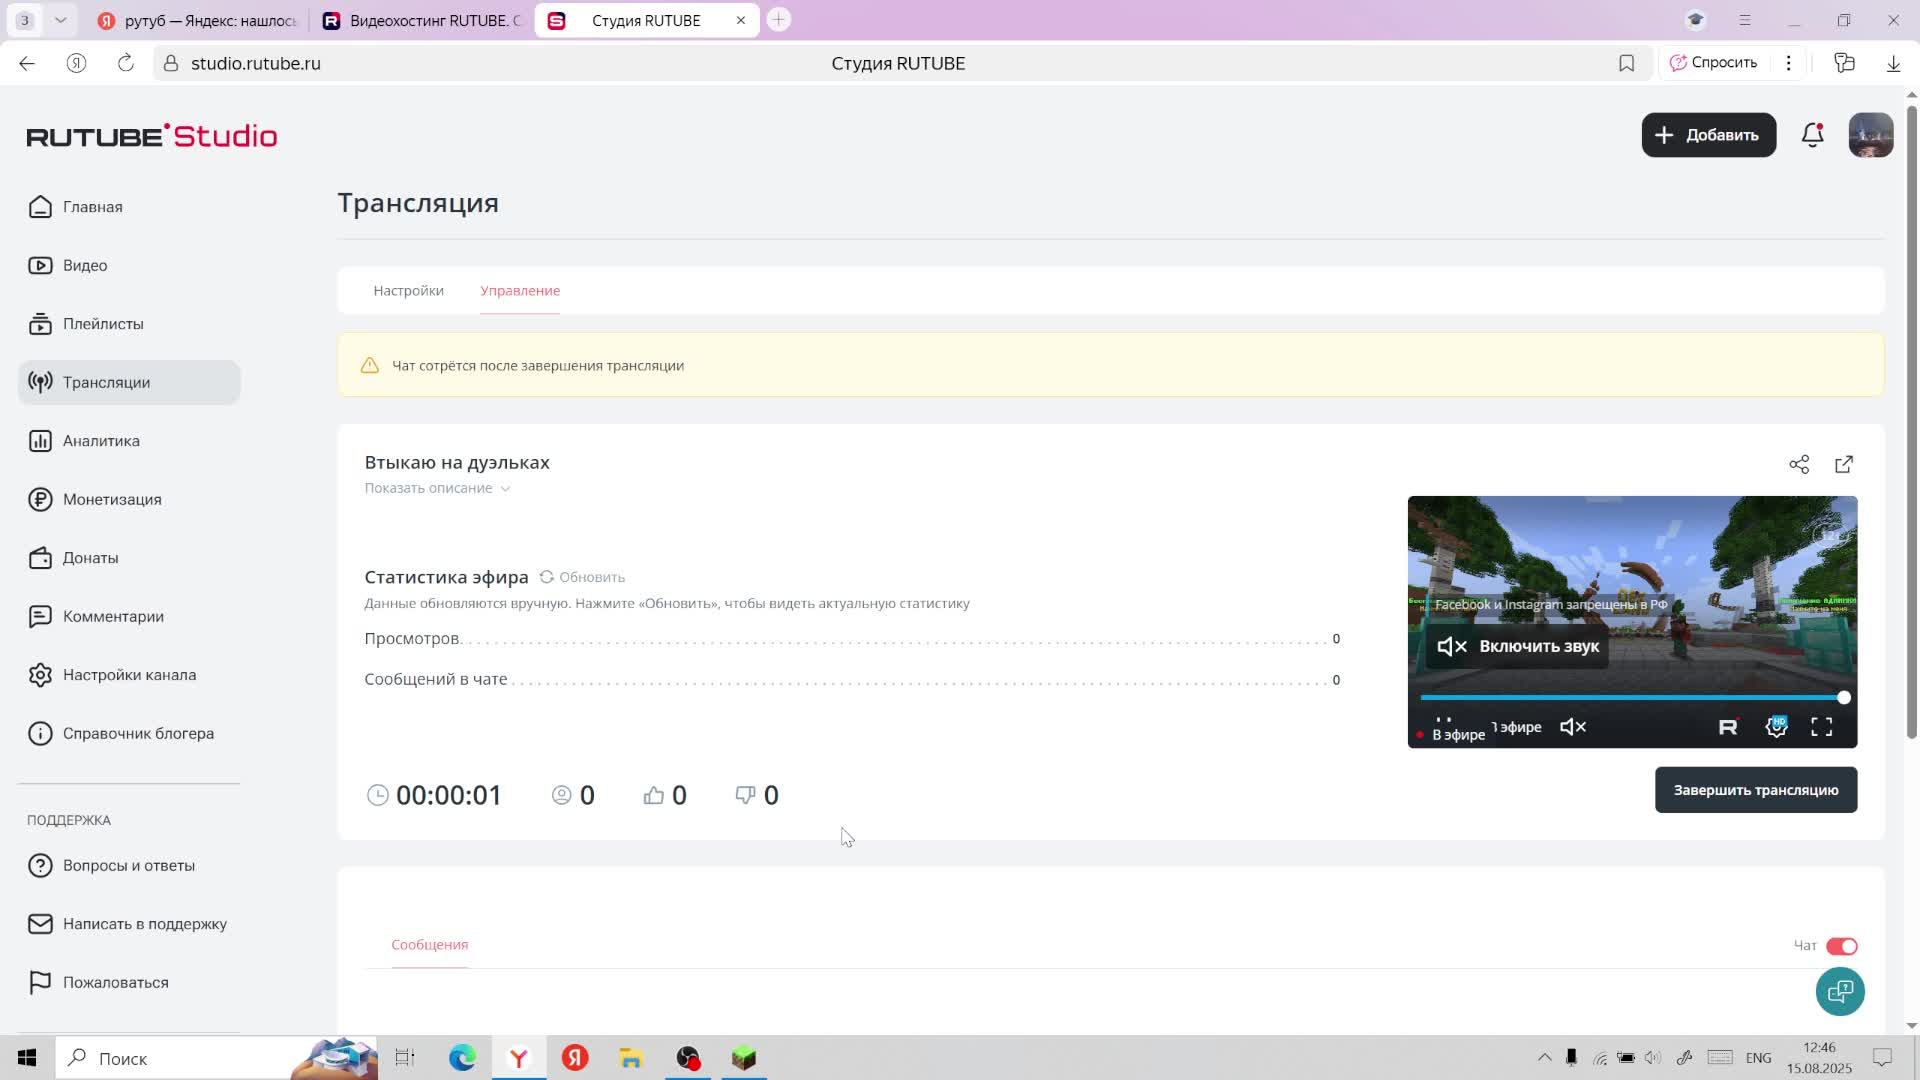This screenshot has height=1080, width=1920.
Task: Open Аналитика in the sidebar
Action: coord(101,441)
